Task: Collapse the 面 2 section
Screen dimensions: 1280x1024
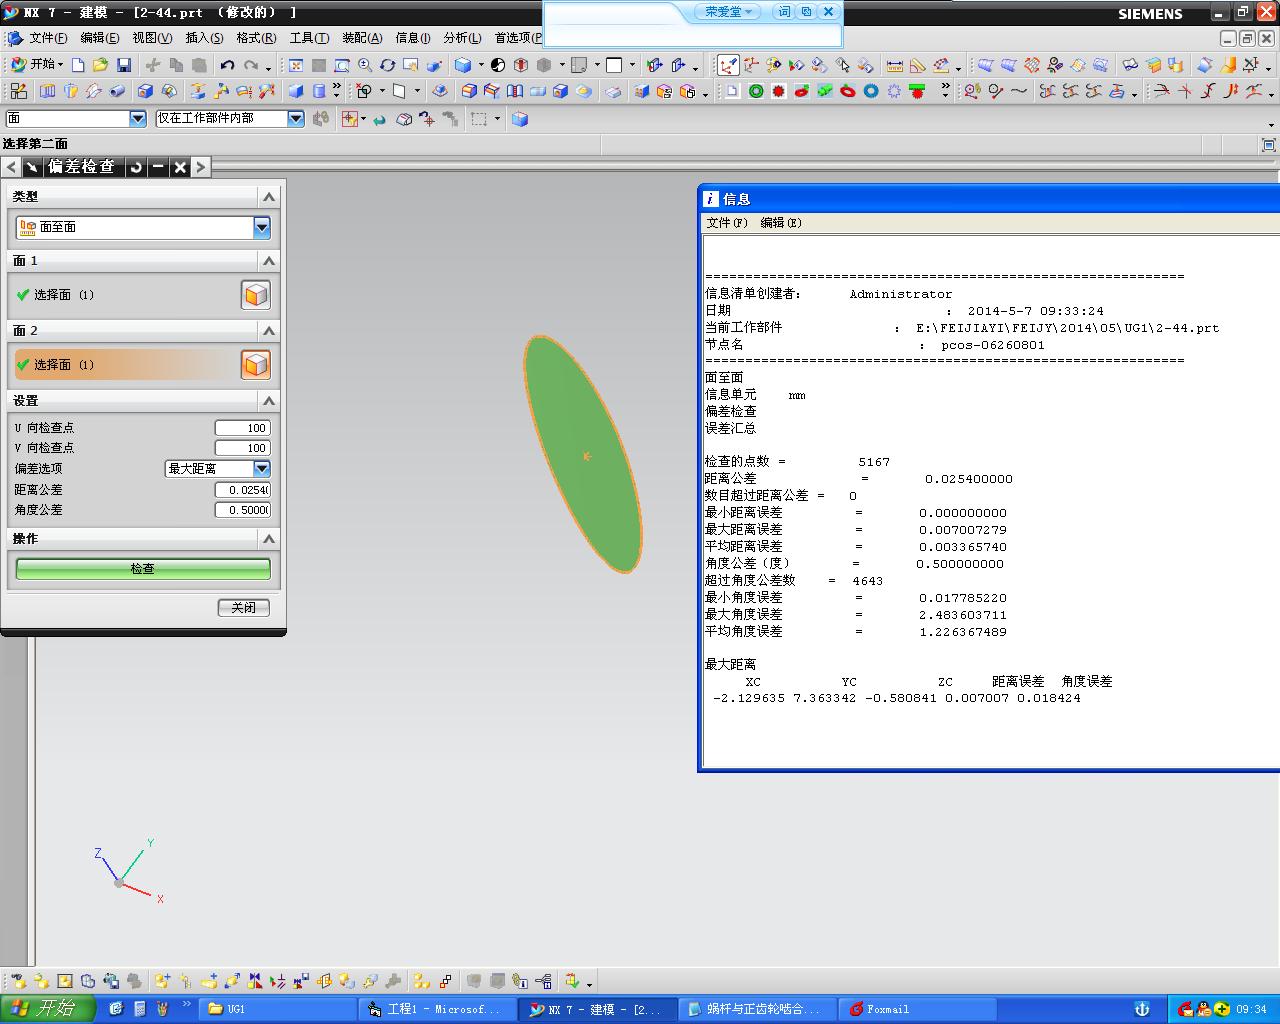Action: [268, 331]
